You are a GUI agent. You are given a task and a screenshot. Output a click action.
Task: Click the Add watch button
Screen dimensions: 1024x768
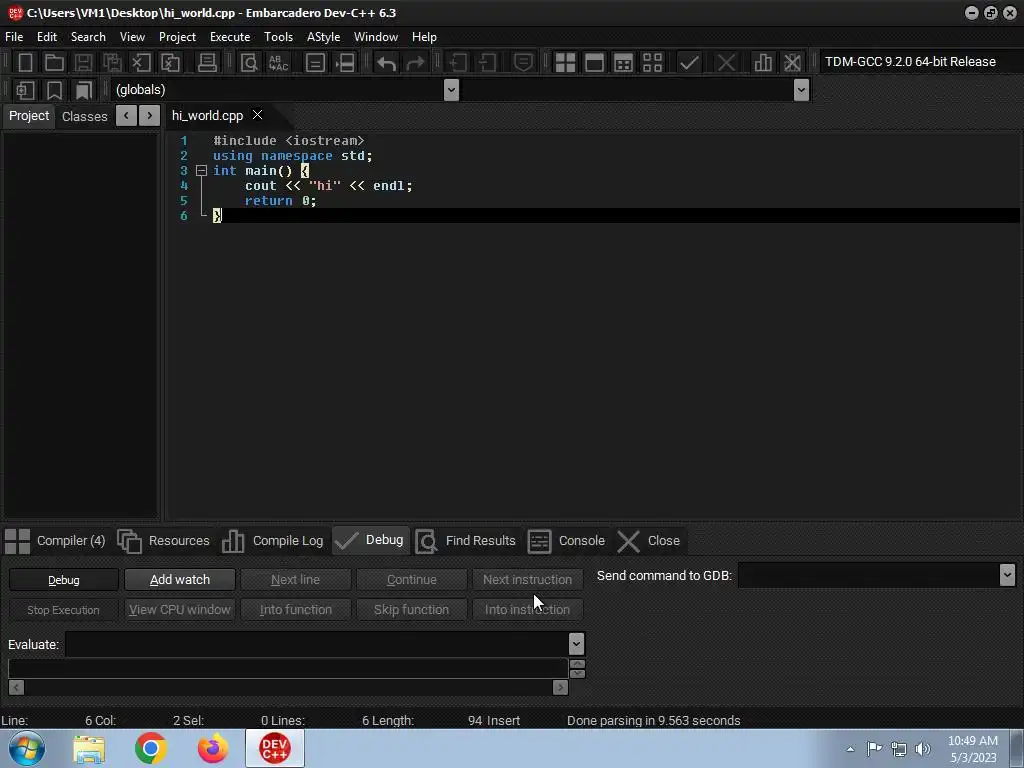[180, 579]
